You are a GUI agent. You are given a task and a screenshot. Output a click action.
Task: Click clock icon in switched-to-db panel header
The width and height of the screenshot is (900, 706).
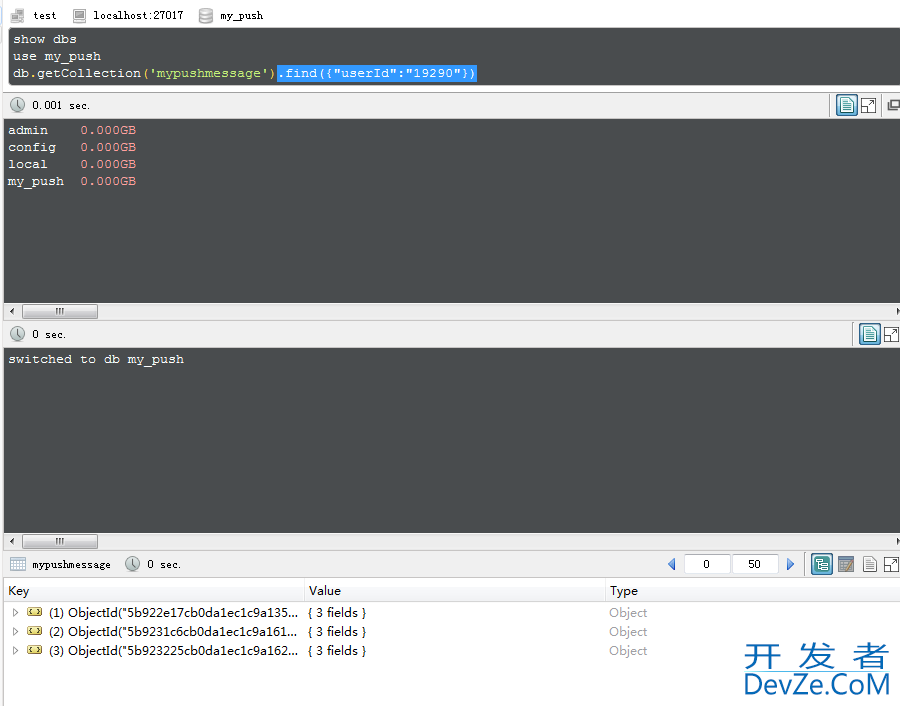click(x=18, y=334)
